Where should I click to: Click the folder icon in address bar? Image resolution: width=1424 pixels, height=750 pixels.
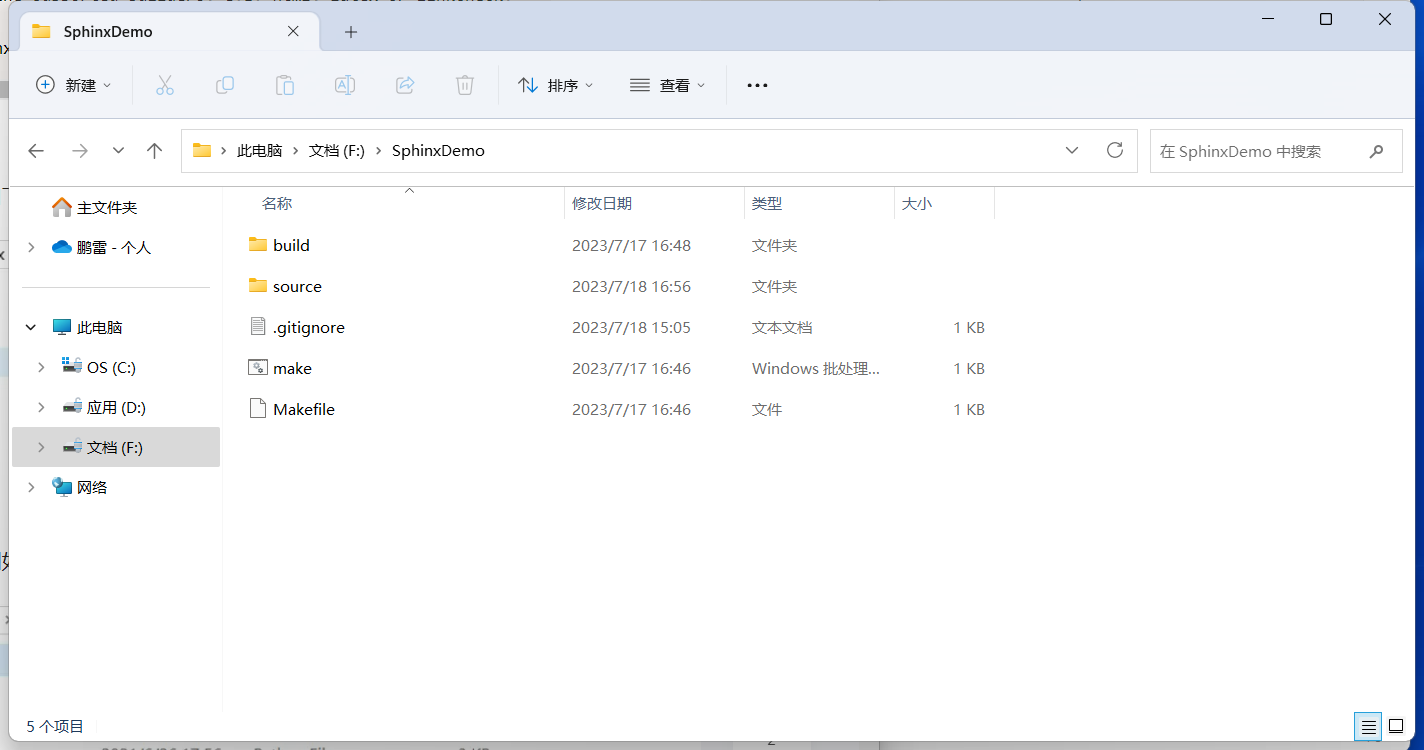202,150
